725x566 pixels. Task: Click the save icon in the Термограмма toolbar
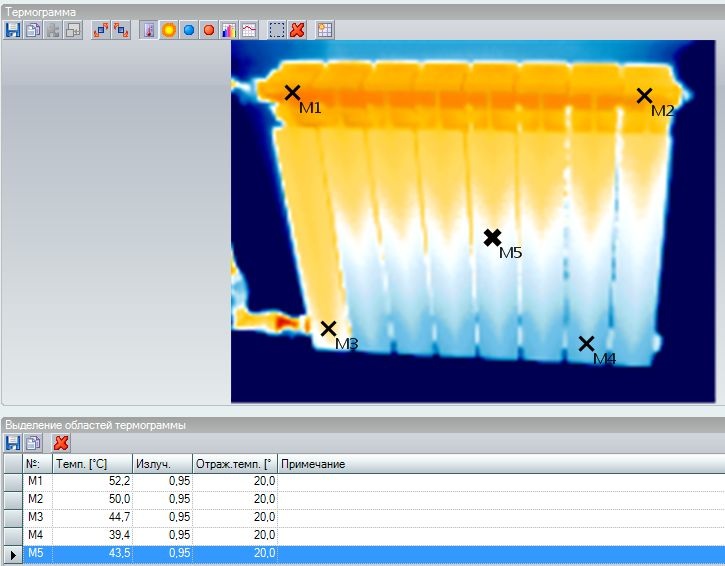[13, 30]
